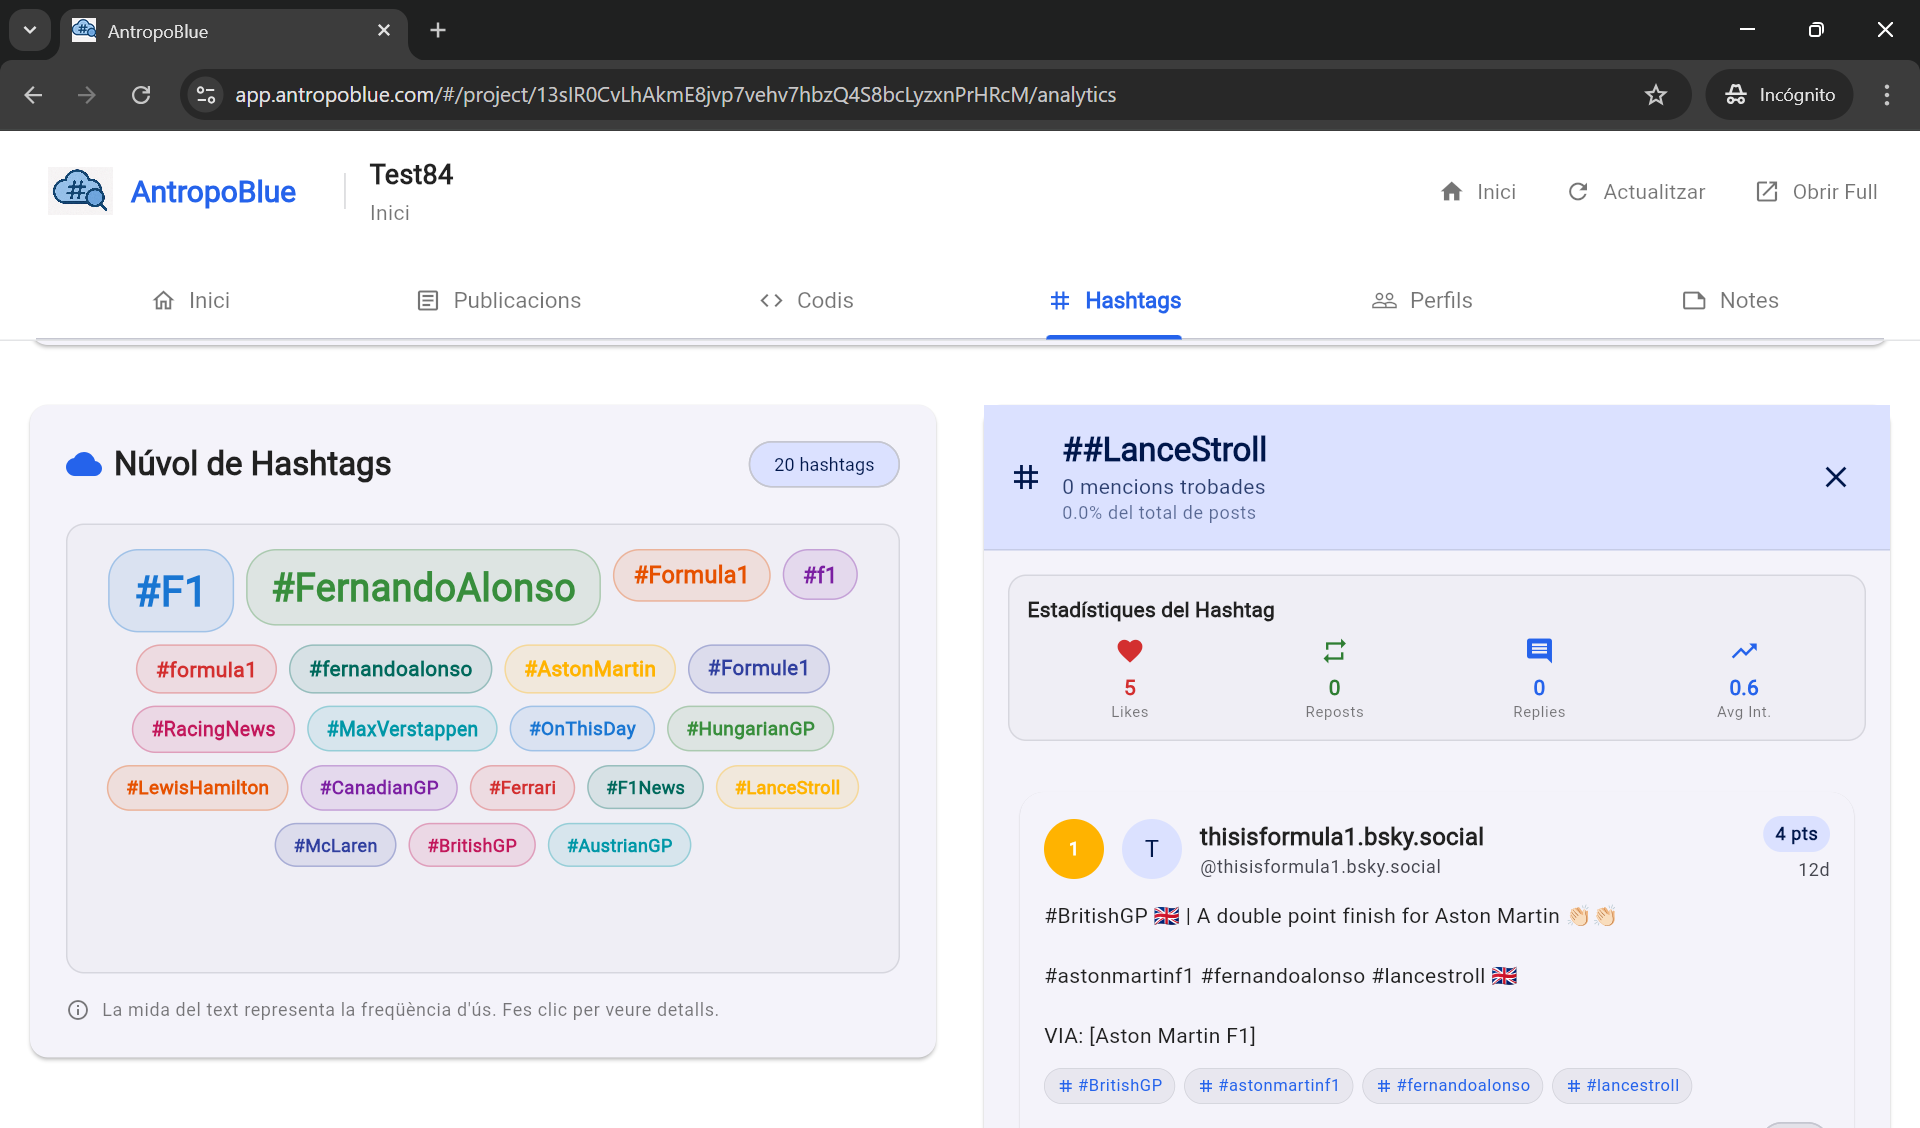Expand the tab search dropdown arrow
This screenshot has height=1128, width=1920.
[x=30, y=30]
